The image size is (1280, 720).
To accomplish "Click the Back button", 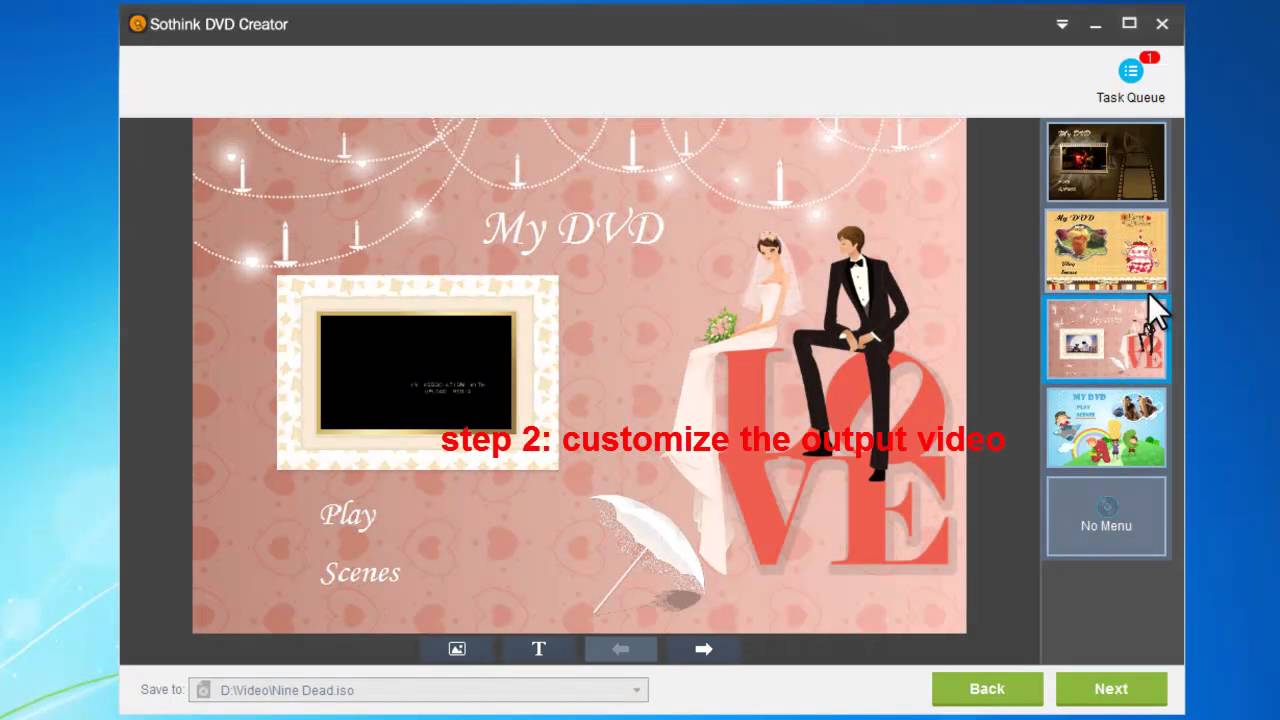I will click(987, 689).
